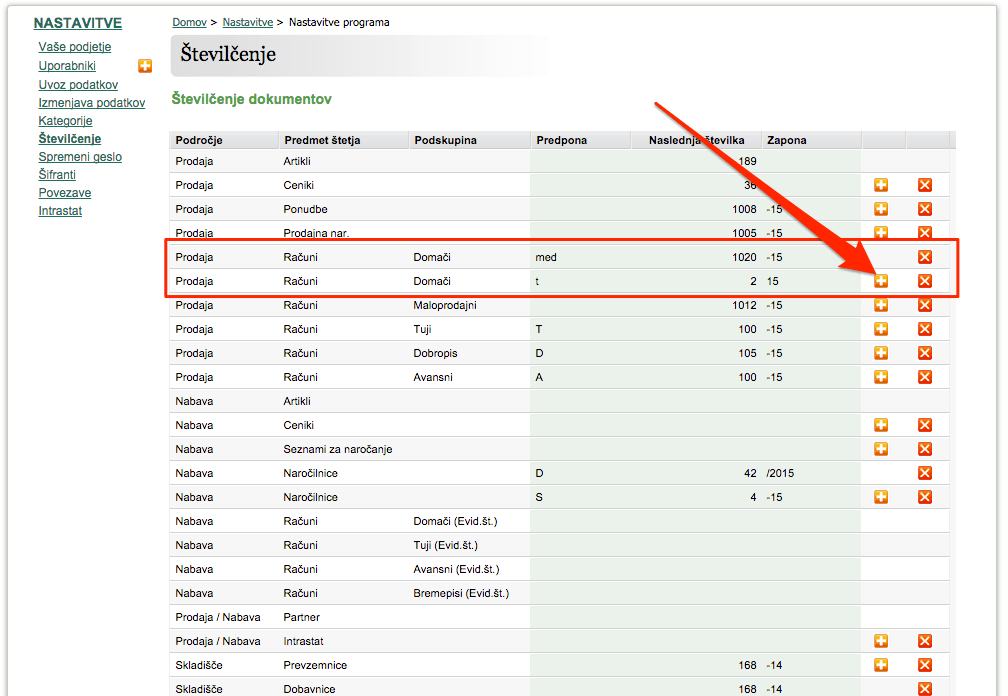Open Uvoz podatkov page
Screen dimensions: 1008x696
[78, 84]
